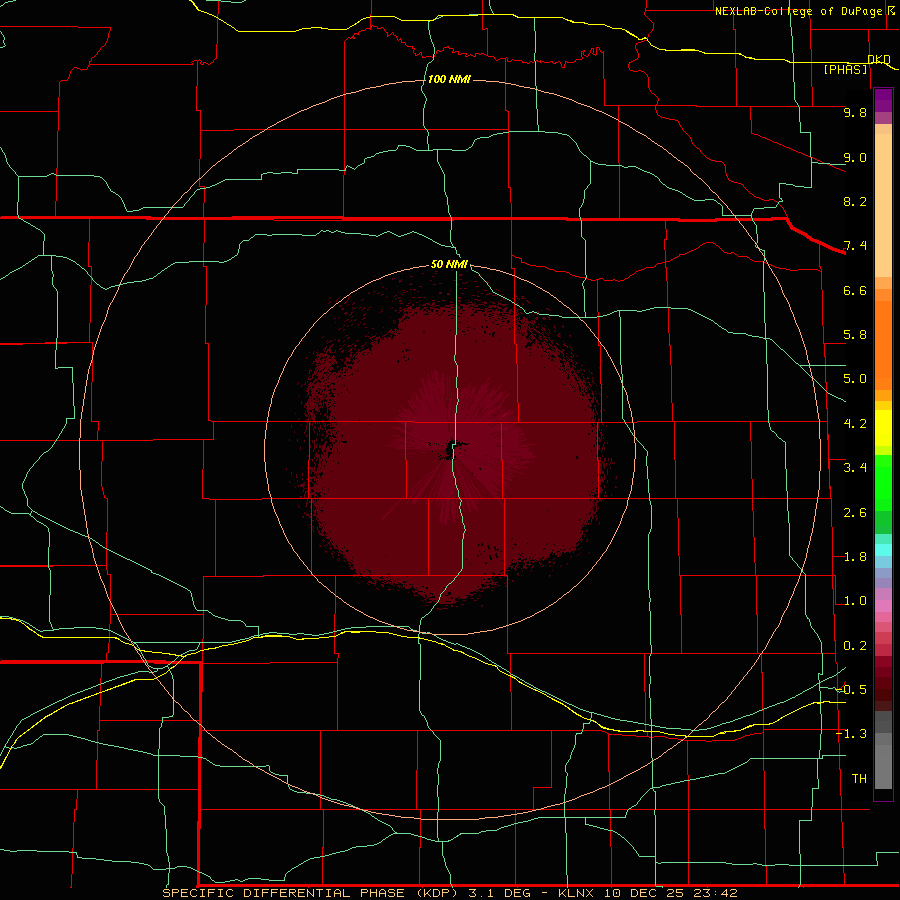Click the -0.5 scale label
Screen dimensions: 900x900
click(x=851, y=689)
